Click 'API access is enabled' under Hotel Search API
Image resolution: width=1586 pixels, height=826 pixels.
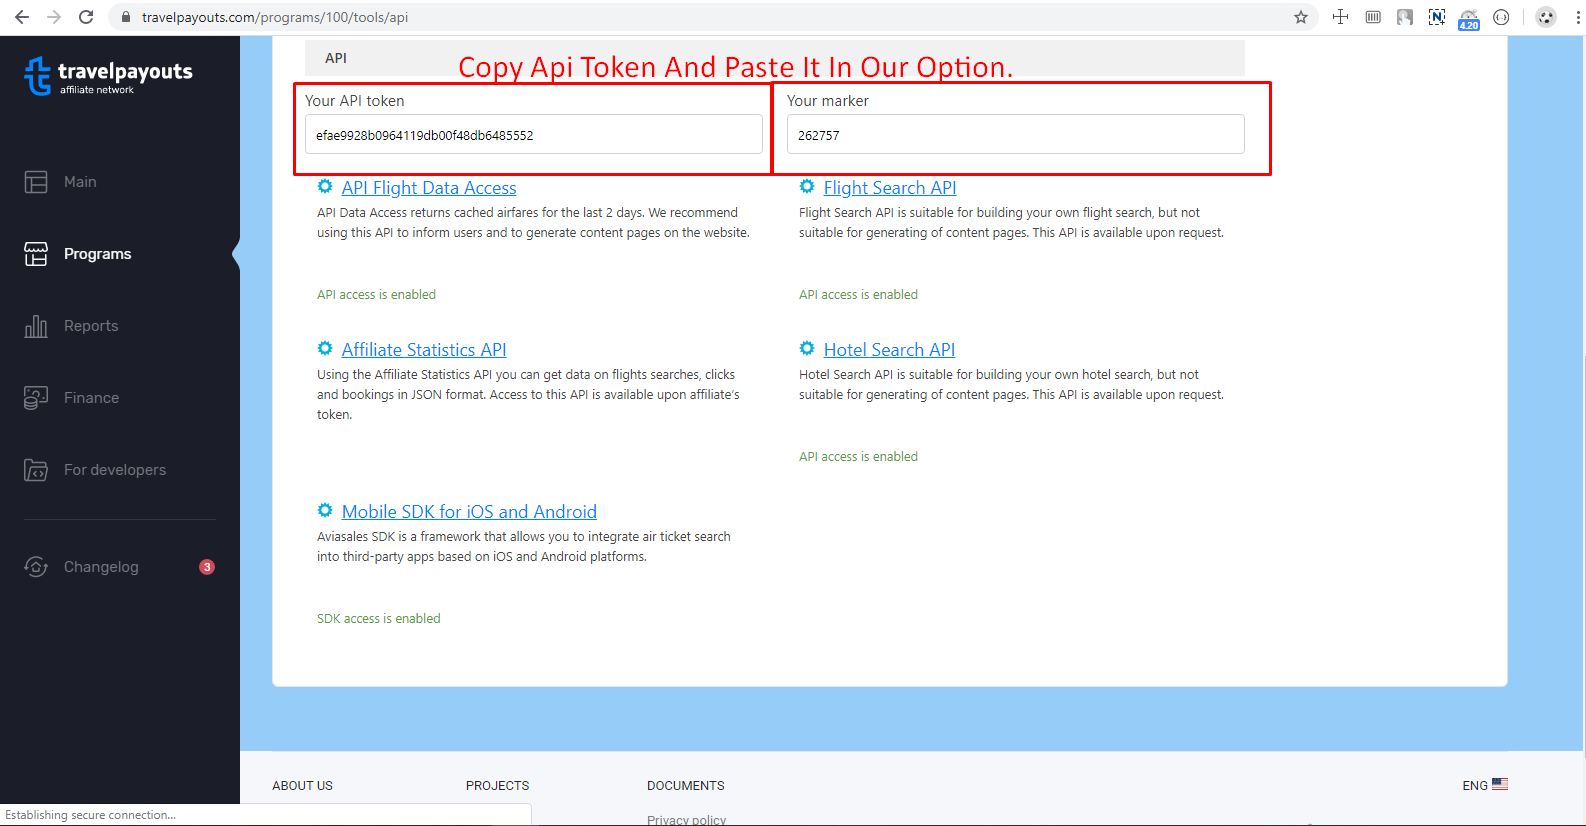coord(858,457)
